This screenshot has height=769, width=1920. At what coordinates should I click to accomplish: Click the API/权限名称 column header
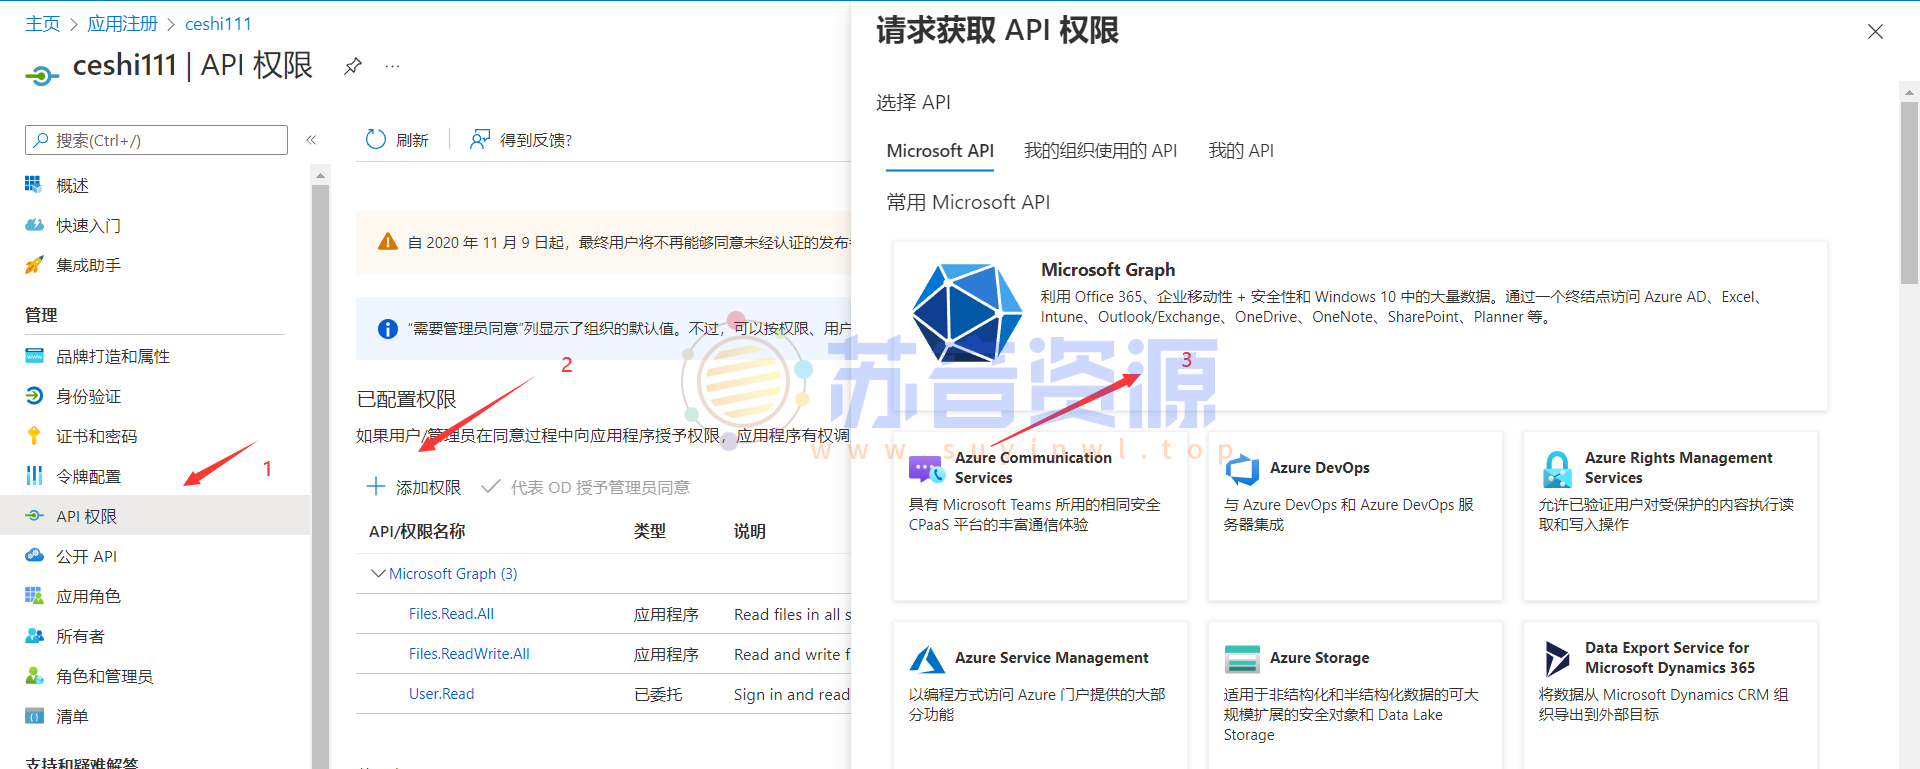417,532
